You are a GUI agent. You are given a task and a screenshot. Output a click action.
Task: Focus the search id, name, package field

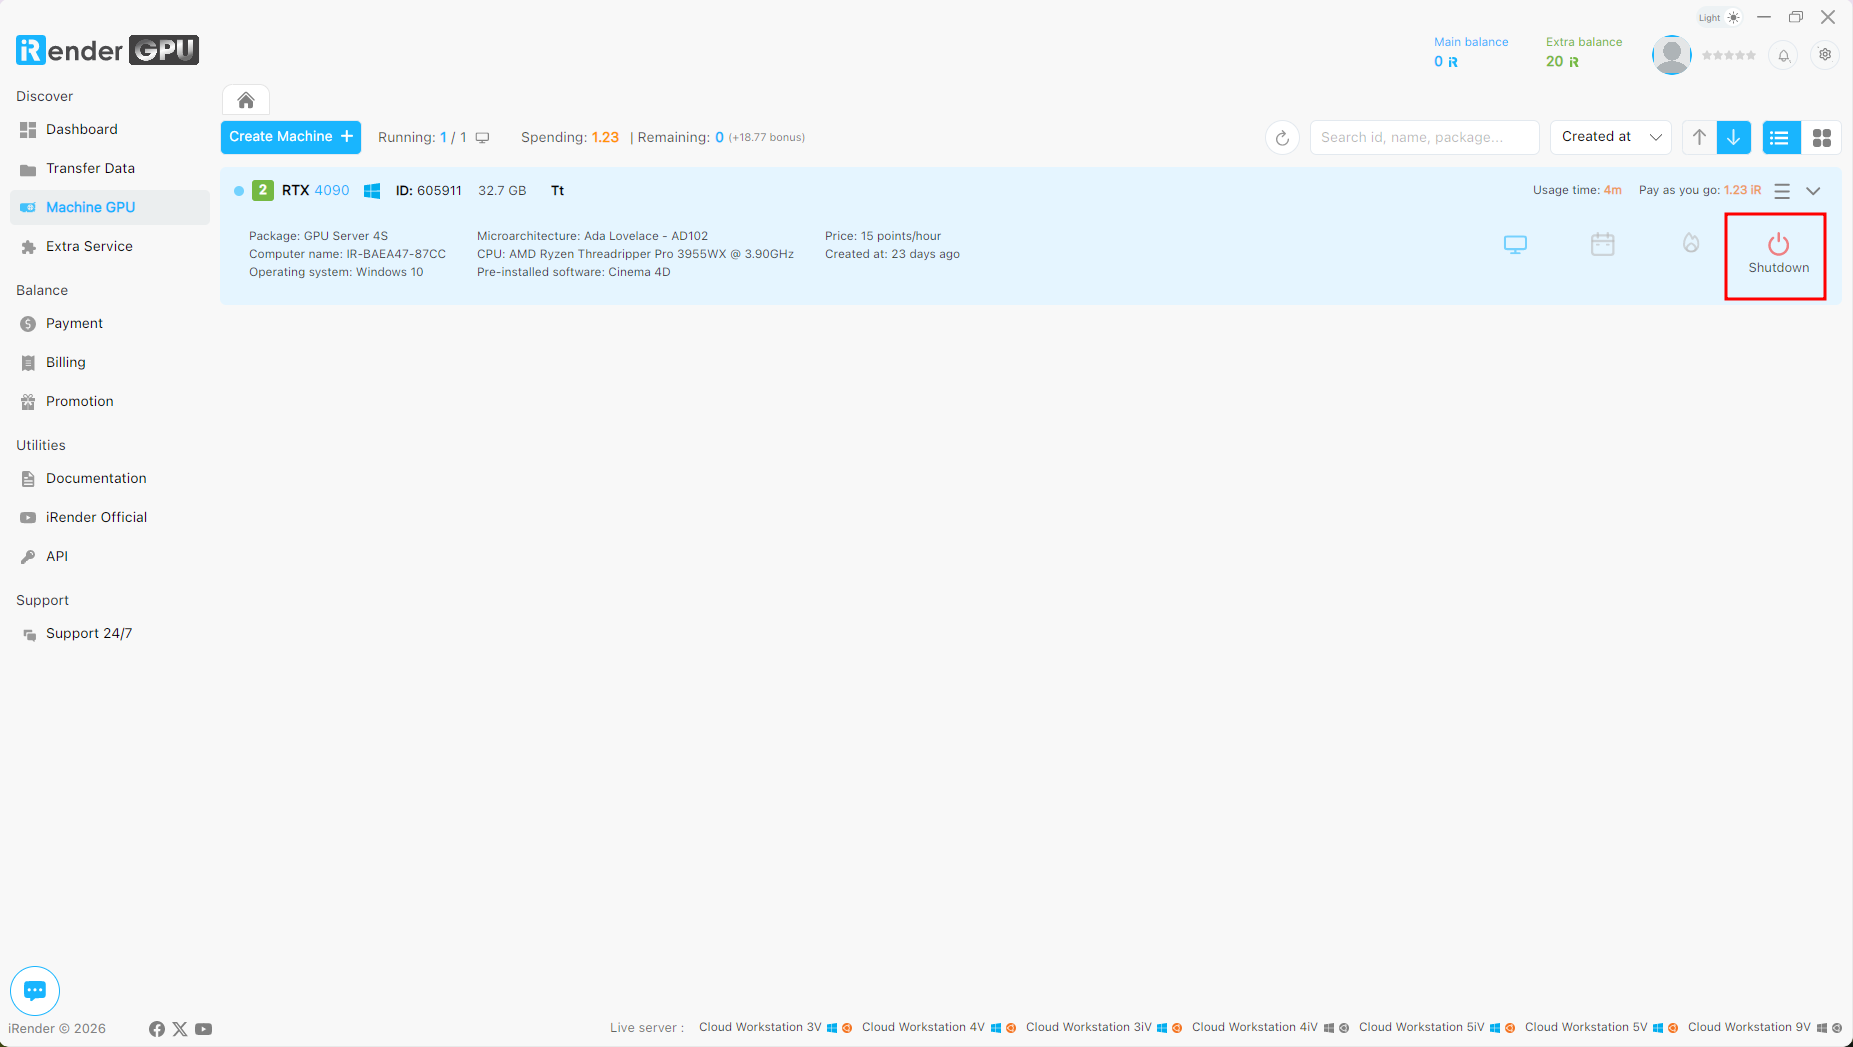(x=1425, y=138)
